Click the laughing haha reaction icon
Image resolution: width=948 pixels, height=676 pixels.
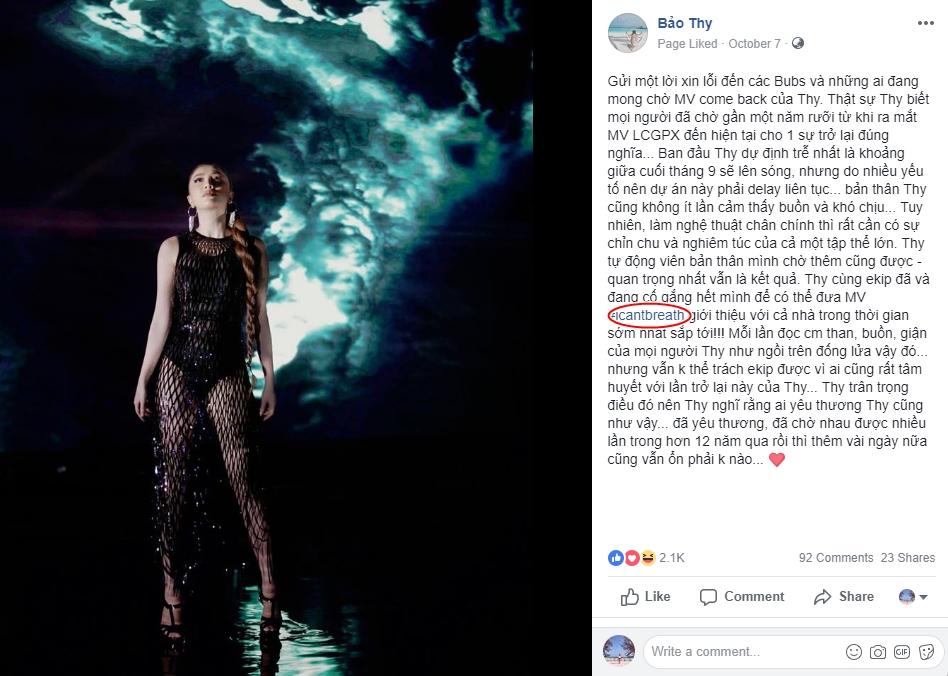[x=648, y=557]
